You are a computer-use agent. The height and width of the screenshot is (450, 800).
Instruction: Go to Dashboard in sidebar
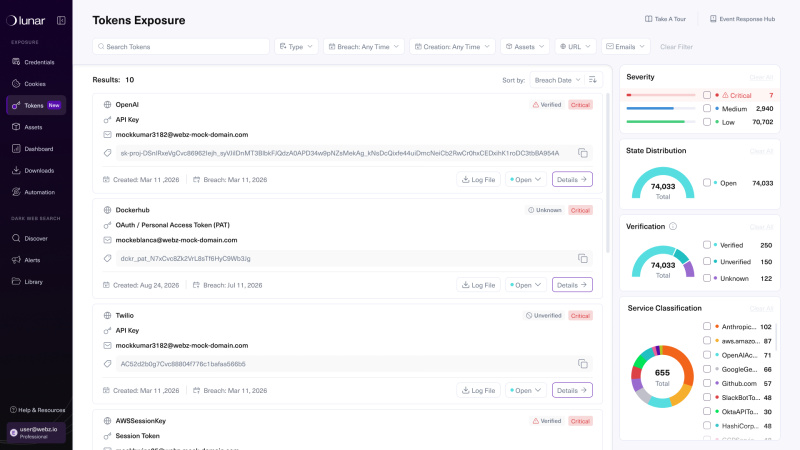[36, 148]
